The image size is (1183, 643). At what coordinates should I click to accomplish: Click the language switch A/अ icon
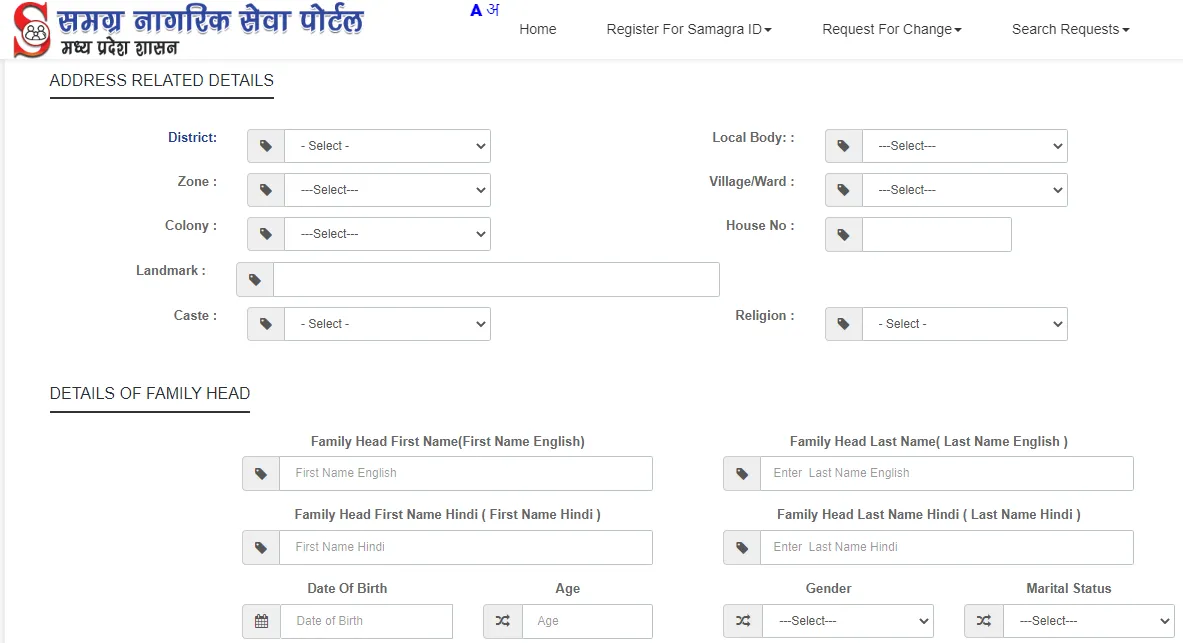[x=484, y=10]
